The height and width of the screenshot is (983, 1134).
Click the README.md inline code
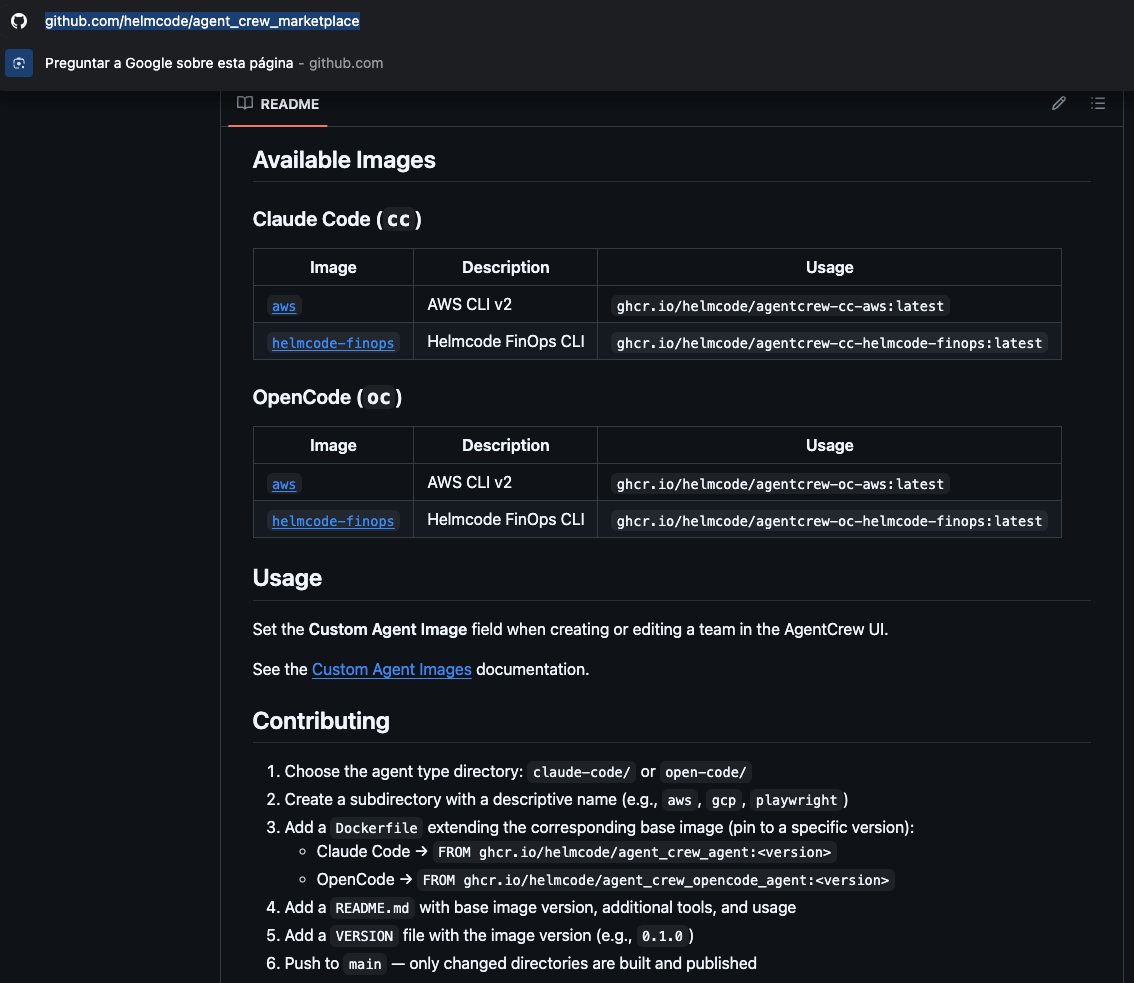click(372, 908)
